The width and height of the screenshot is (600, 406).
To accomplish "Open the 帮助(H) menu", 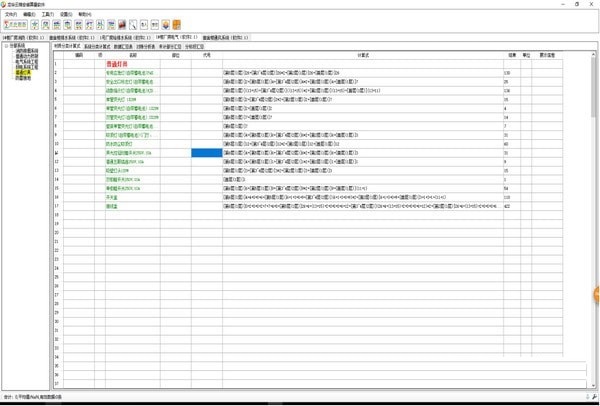I will [x=85, y=14].
